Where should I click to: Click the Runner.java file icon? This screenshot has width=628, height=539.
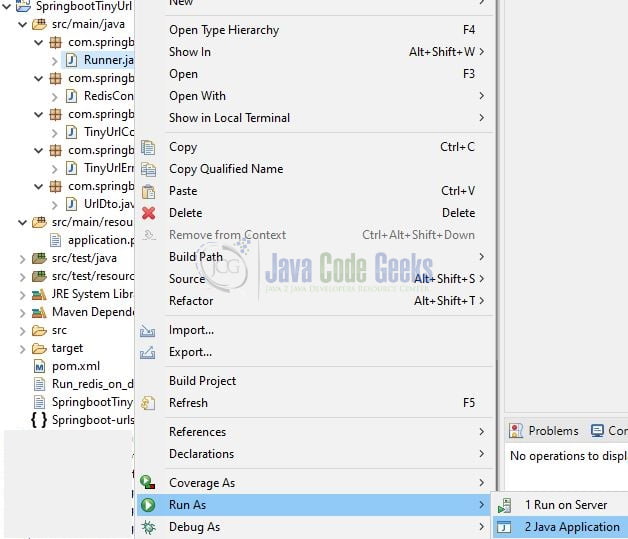click(x=71, y=60)
